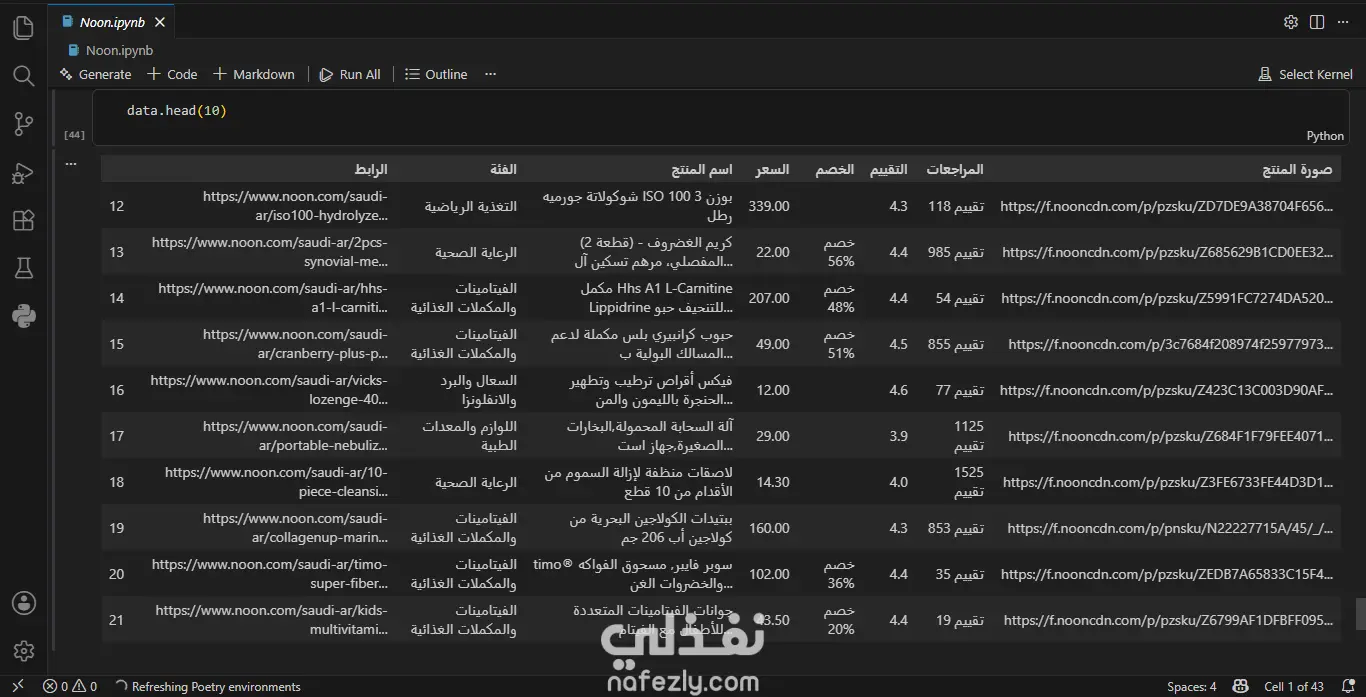This screenshot has height=697, width=1366.
Task: Click price 207.00 cell
Action: pos(769,298)
